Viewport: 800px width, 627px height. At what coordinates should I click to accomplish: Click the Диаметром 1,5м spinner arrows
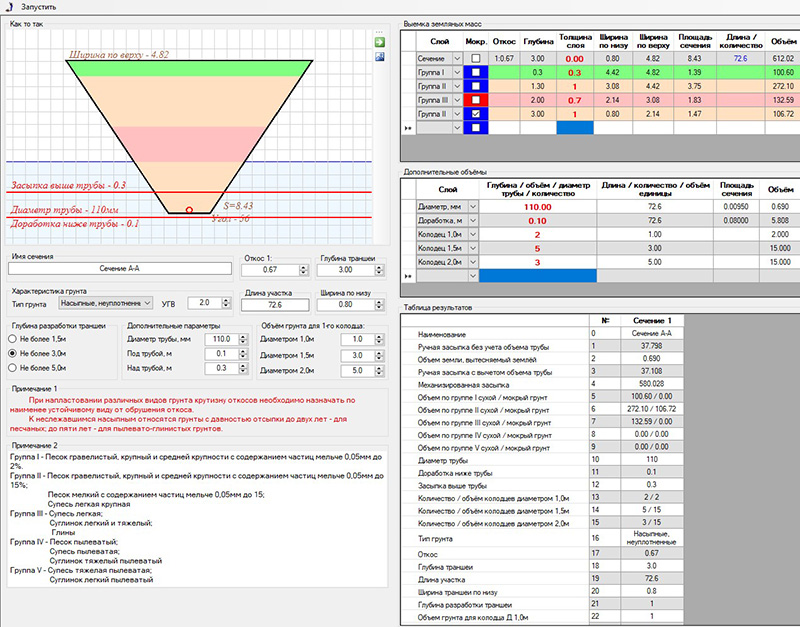tap(379, 355)
